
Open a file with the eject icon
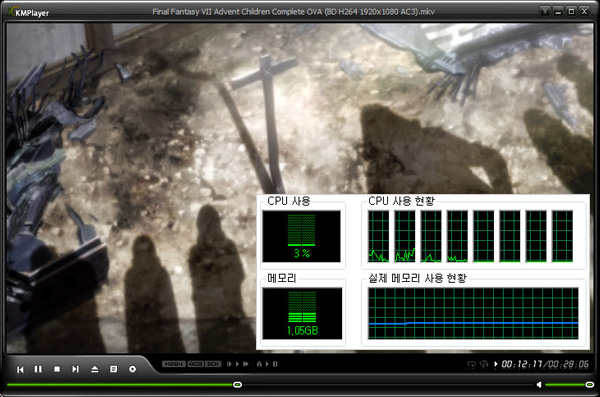(95, 369)
